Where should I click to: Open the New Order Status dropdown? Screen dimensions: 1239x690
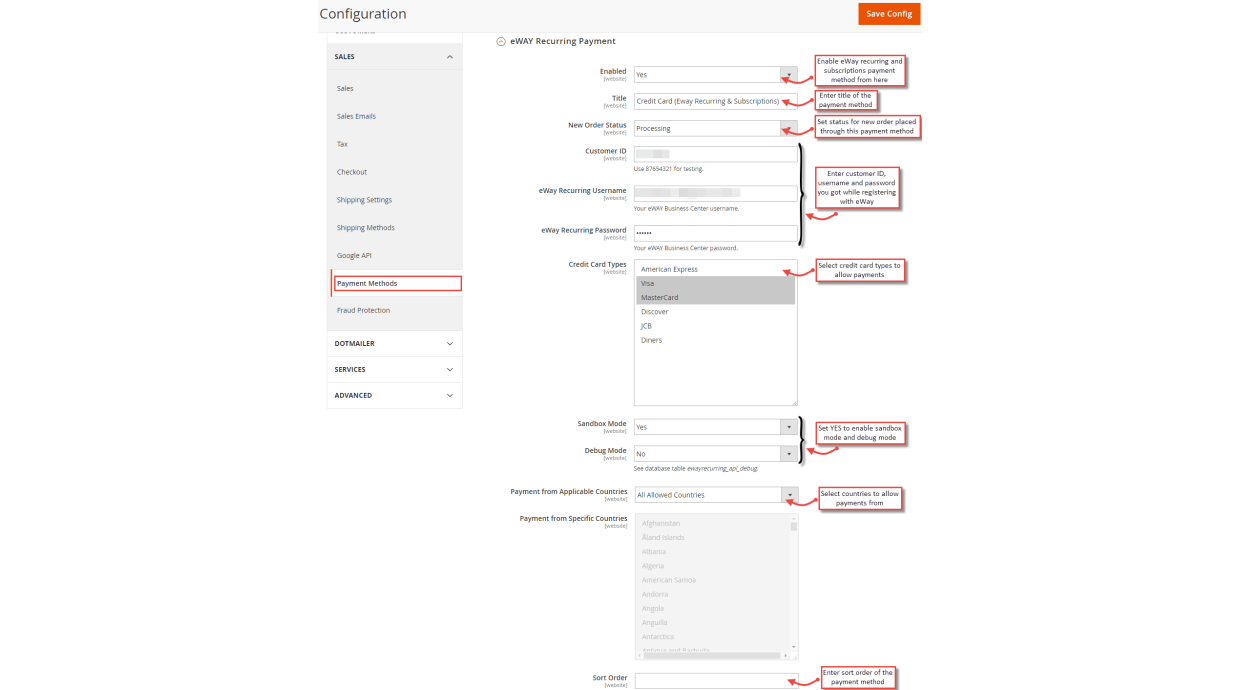716,128
